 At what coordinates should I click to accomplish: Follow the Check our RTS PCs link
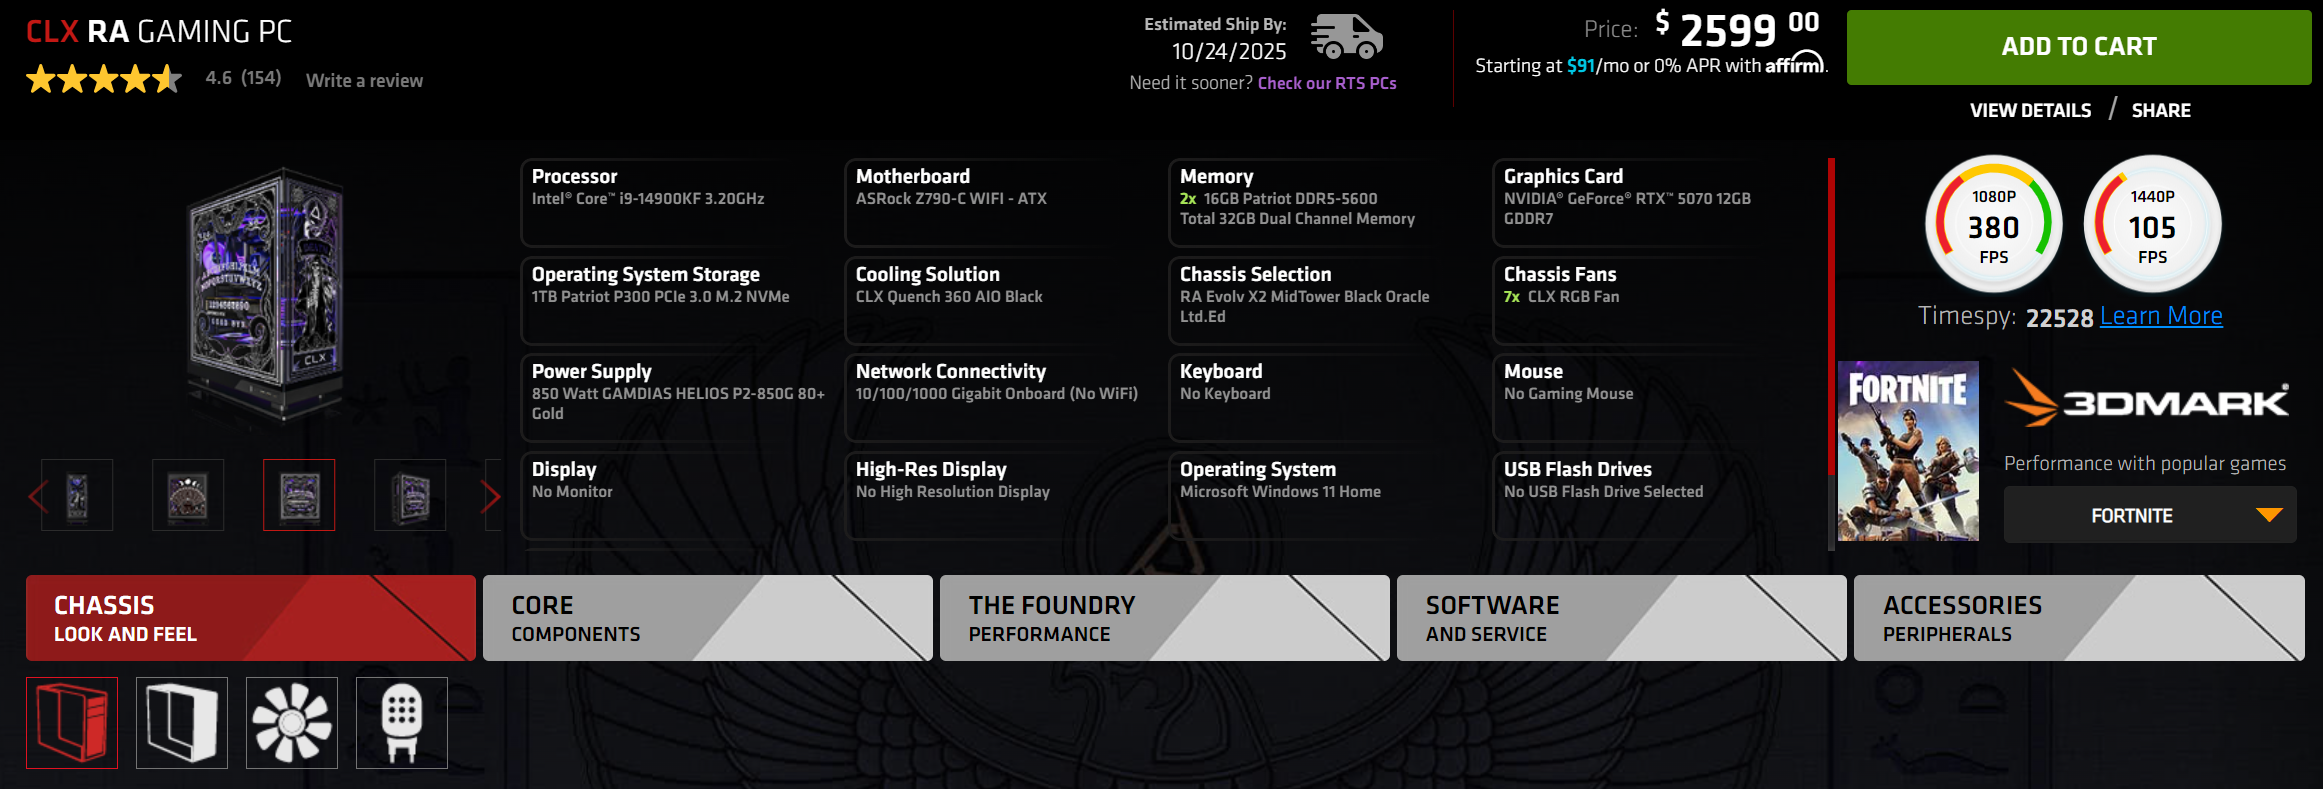click(1327, 83)
